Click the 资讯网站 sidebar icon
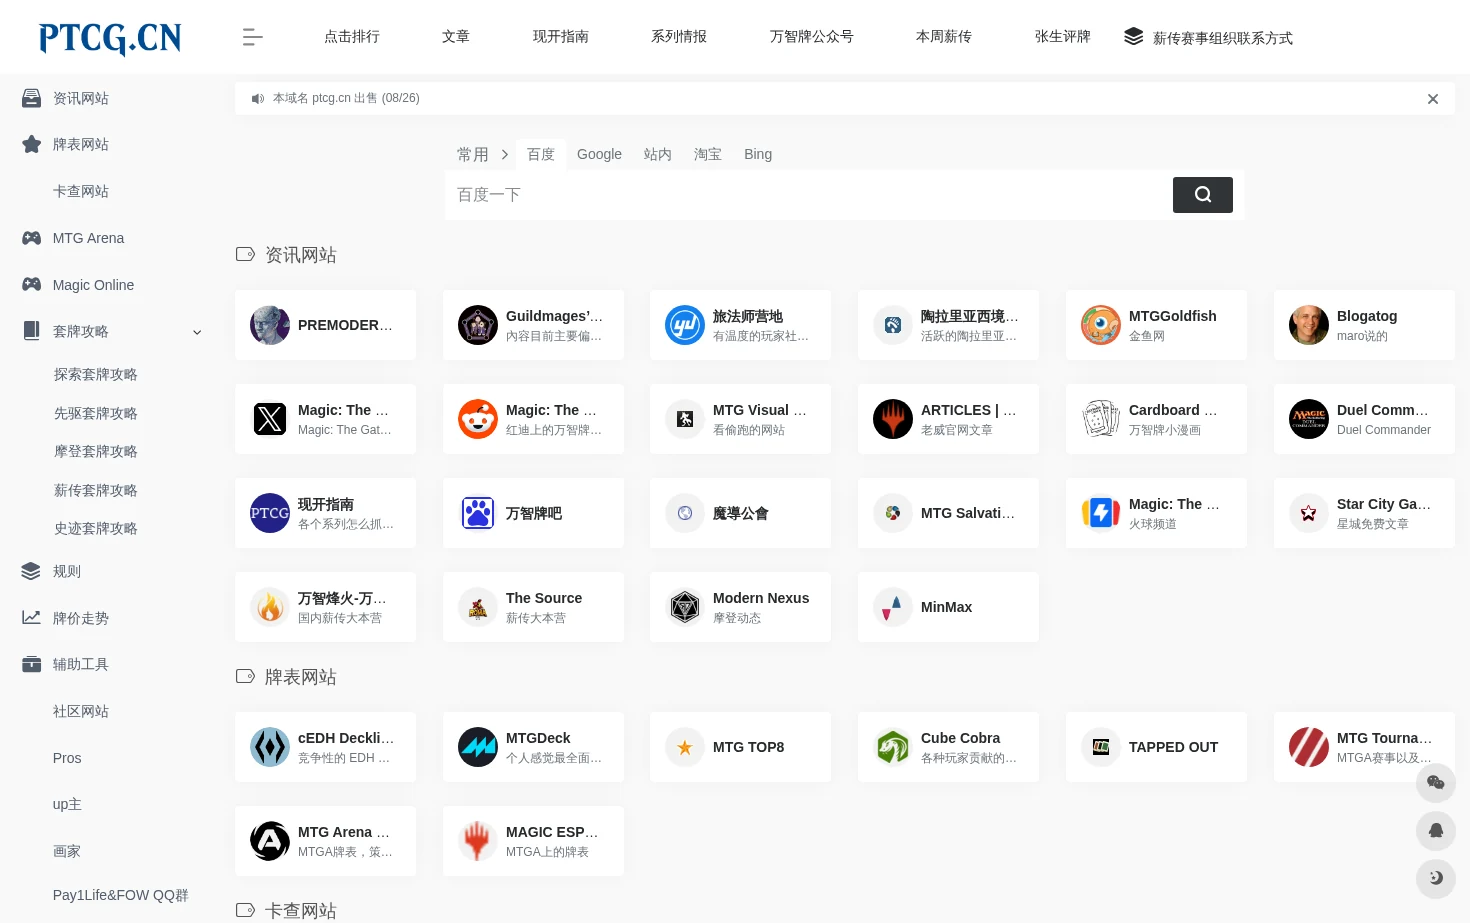The height and width of the screenshot is (923, 1470). [32, 98]
